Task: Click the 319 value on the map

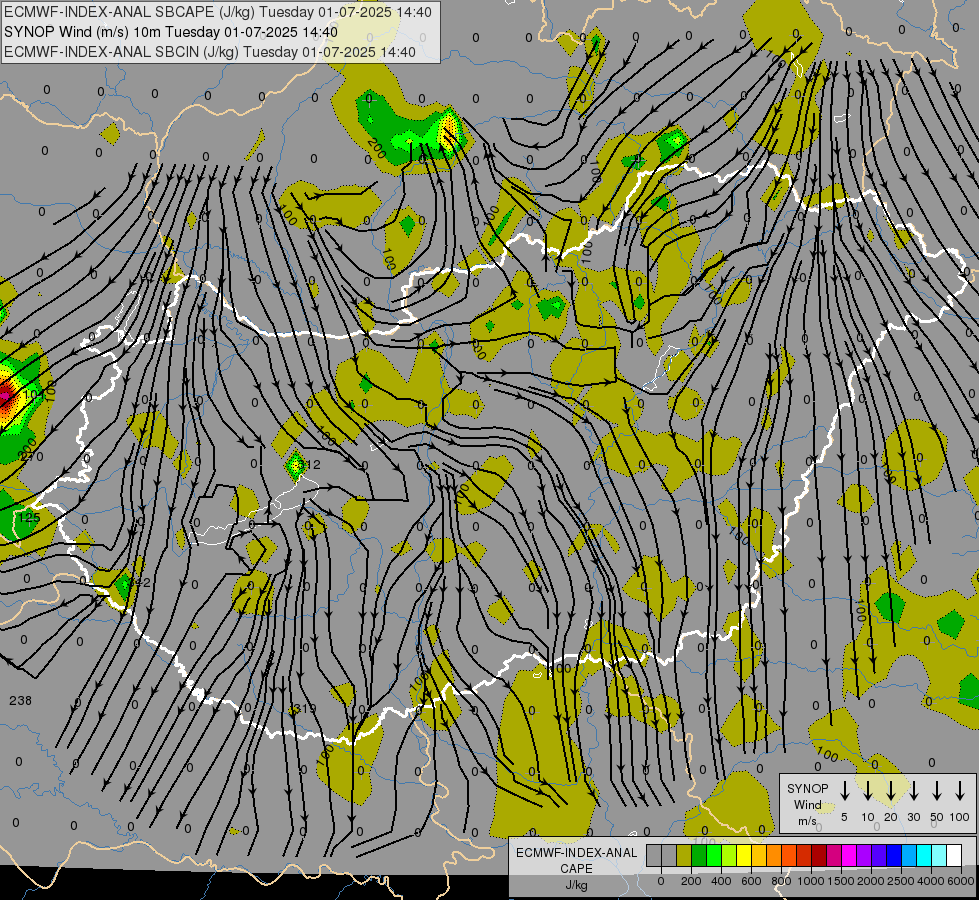Action: click(x=305, y=709)
